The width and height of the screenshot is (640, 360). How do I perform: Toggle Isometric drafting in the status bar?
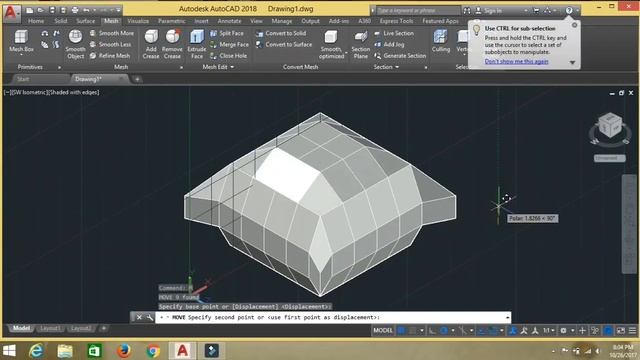462,330
